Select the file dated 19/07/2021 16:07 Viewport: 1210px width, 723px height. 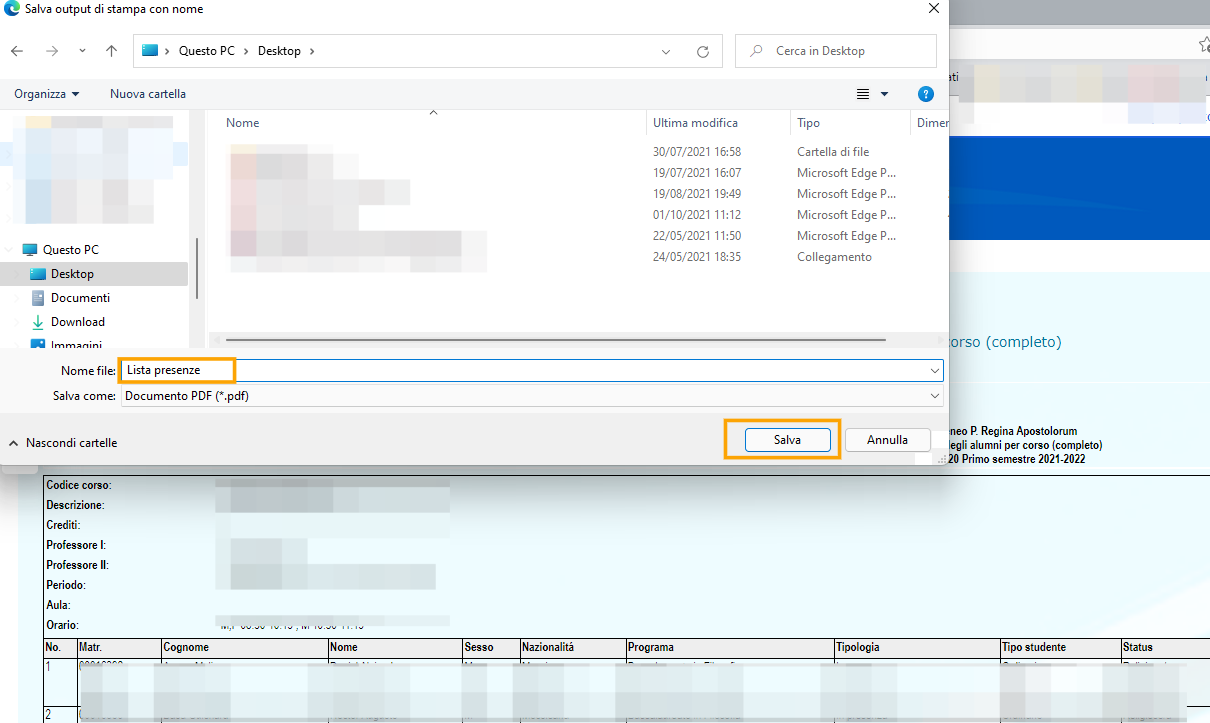pyautogui.click(x=578, y=173)
